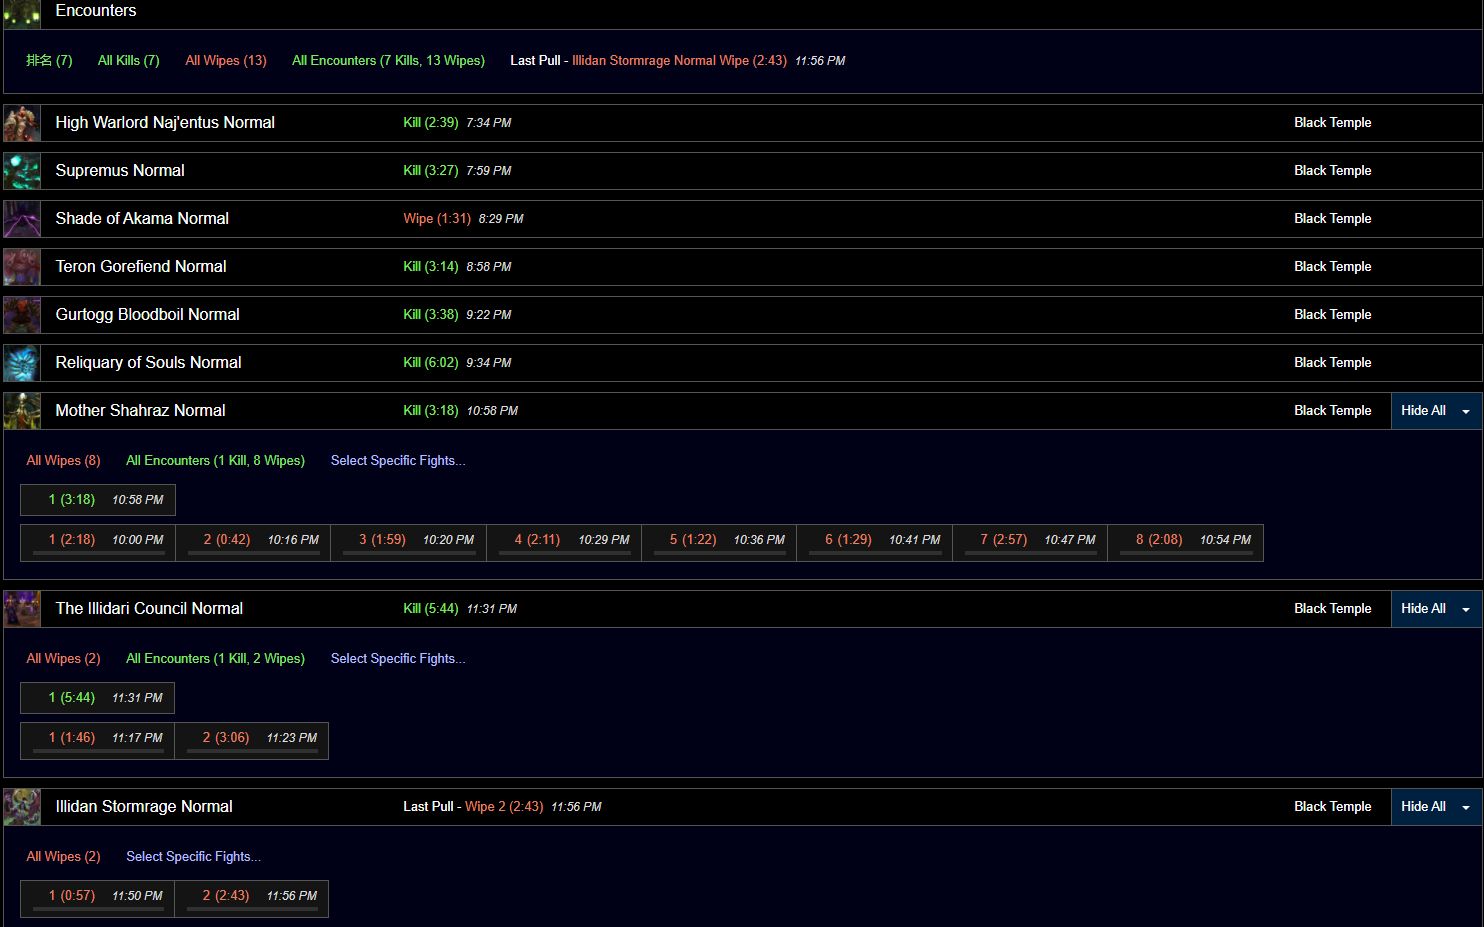This screenshot has height=927, width=1484.
Task: Select All Wipes (2) under Illidan Stormrage
Action: tap(63, 856)
